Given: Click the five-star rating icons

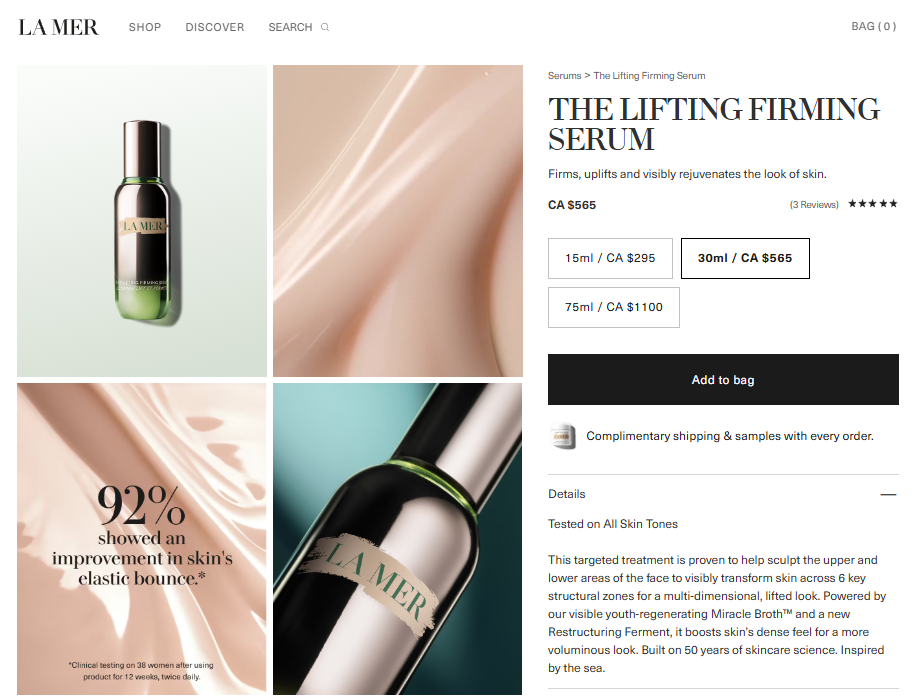Looking at the screenshot, I should 873,204.
